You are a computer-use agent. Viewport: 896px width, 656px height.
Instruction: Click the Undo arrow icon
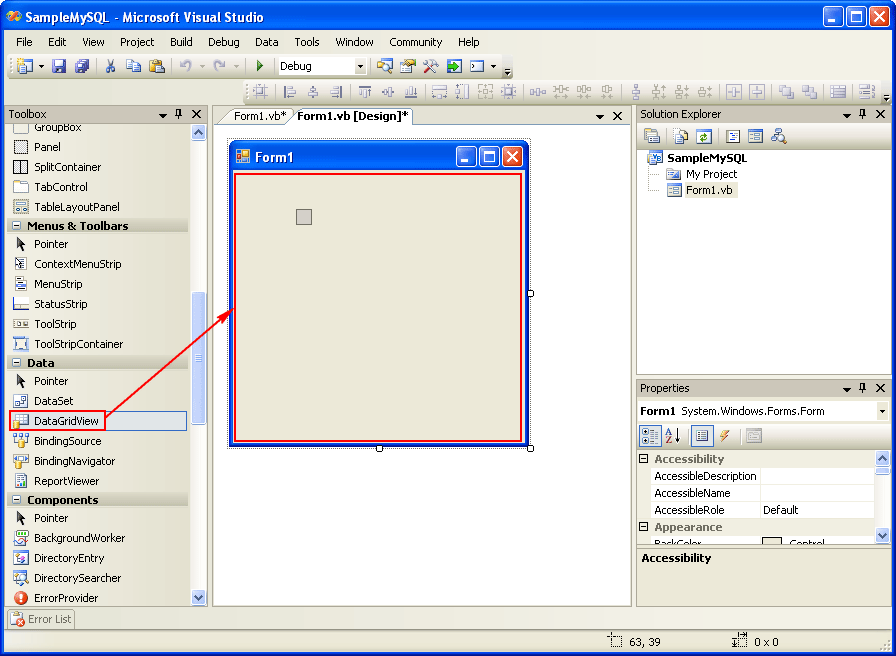tap(185, 66)
